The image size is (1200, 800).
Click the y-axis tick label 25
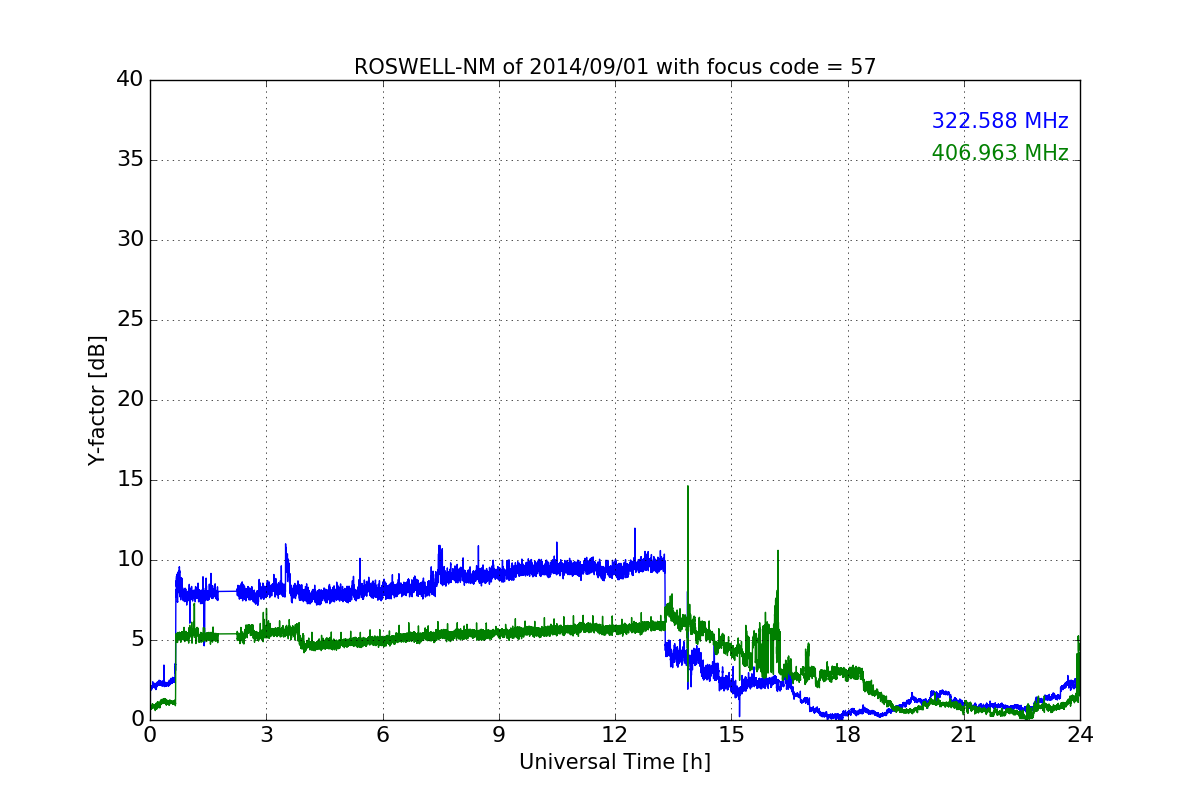pos(130,320)
